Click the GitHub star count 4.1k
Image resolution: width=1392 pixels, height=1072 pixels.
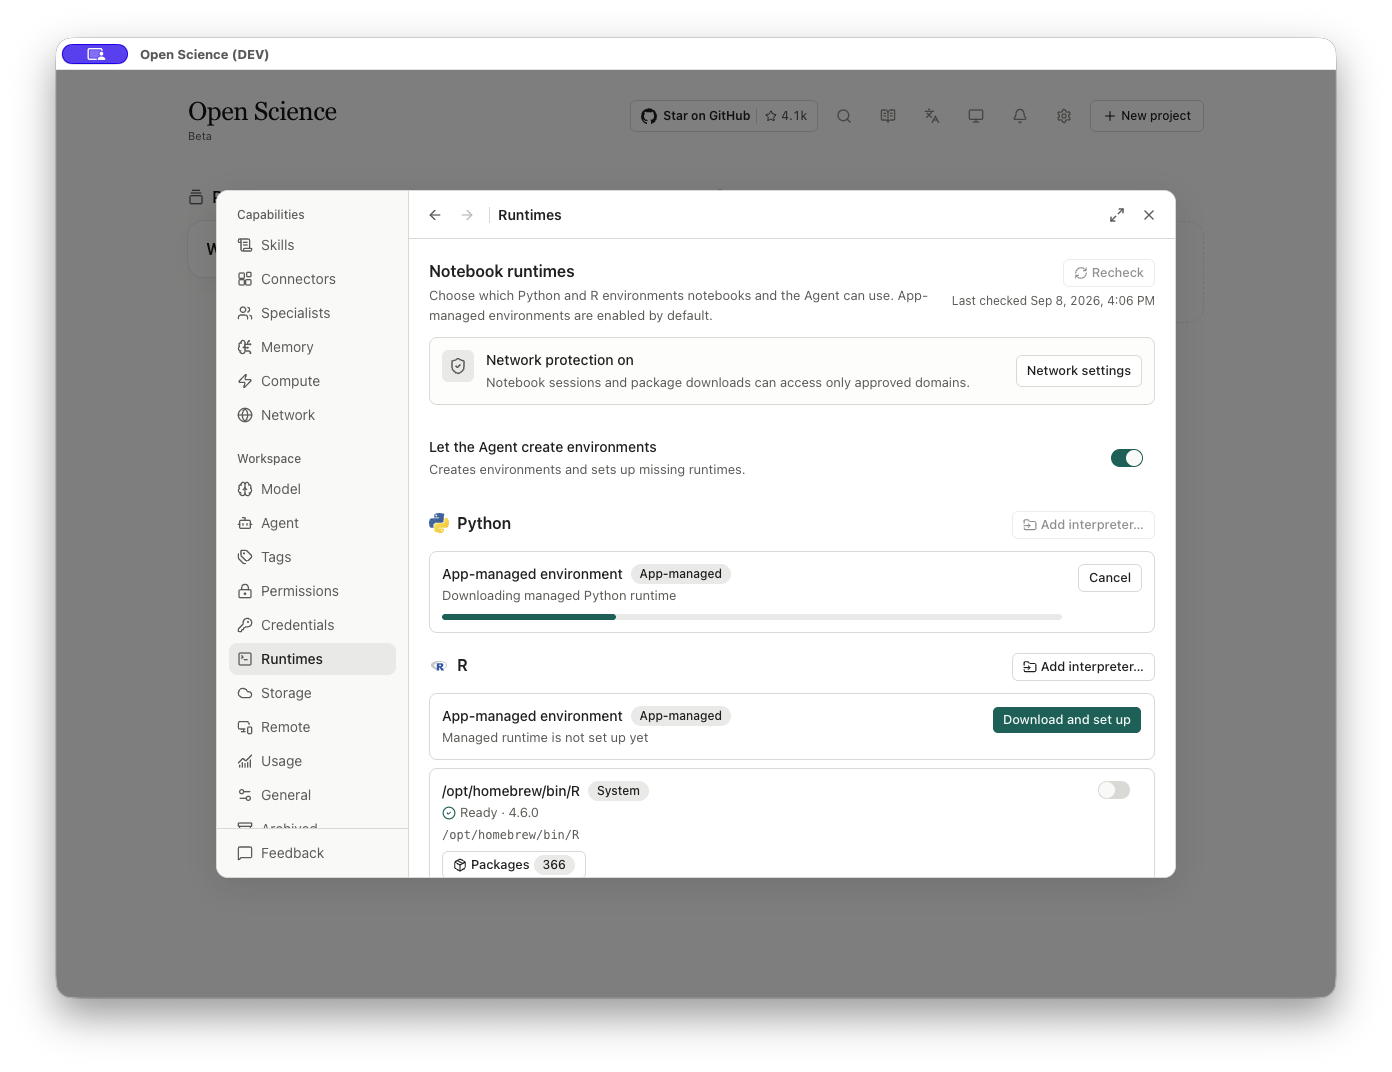(x=786, y=116)
